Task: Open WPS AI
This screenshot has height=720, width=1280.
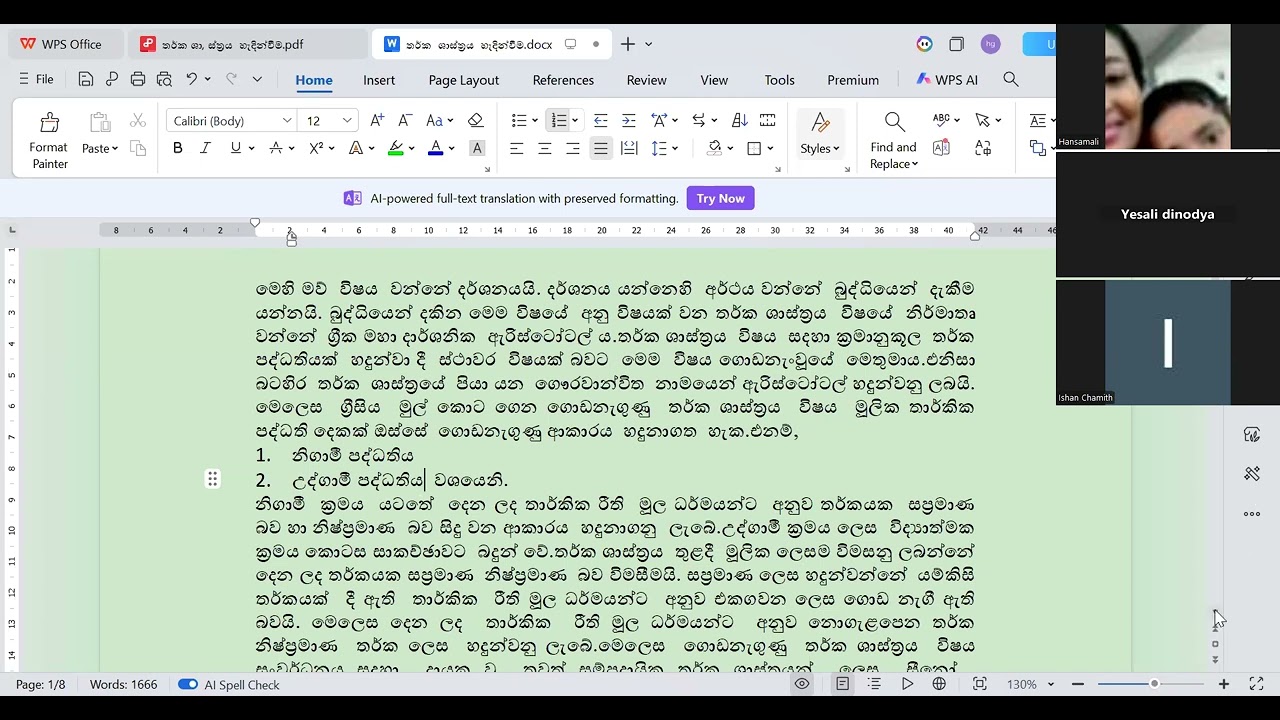Action: (x=947, y=80)
